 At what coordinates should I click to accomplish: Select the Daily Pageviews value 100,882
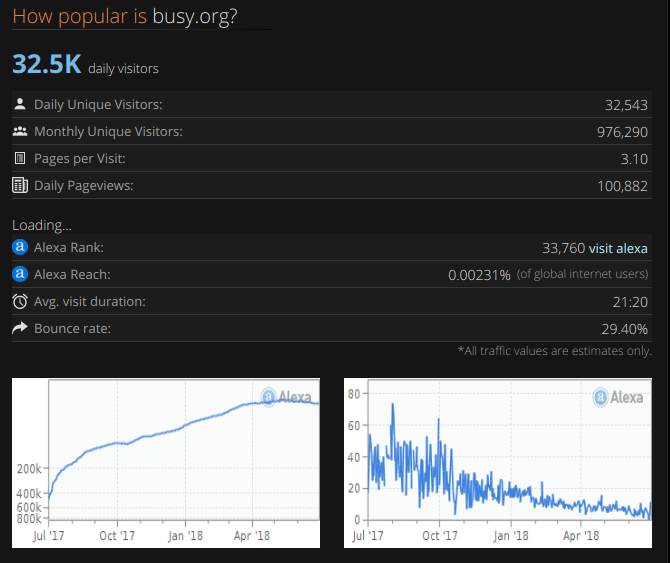(622, 186)
